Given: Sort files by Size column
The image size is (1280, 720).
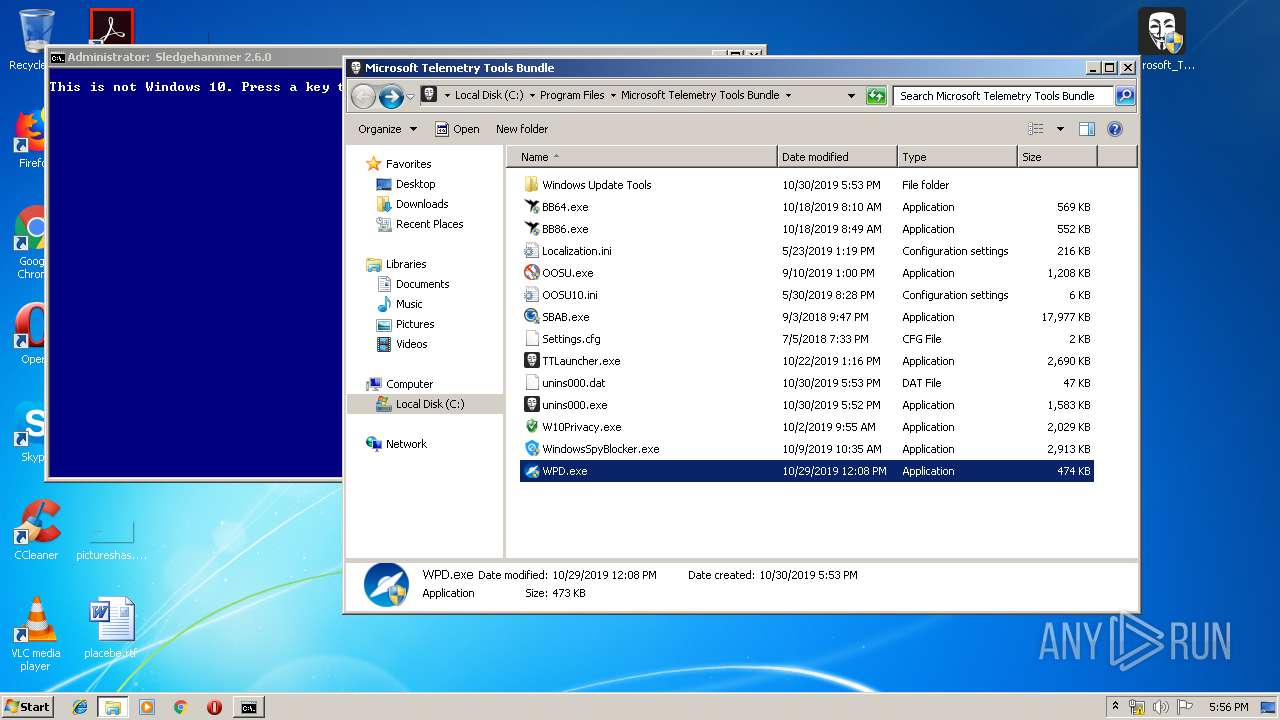Looking at the screenshot, I should tap(1057, 157).
